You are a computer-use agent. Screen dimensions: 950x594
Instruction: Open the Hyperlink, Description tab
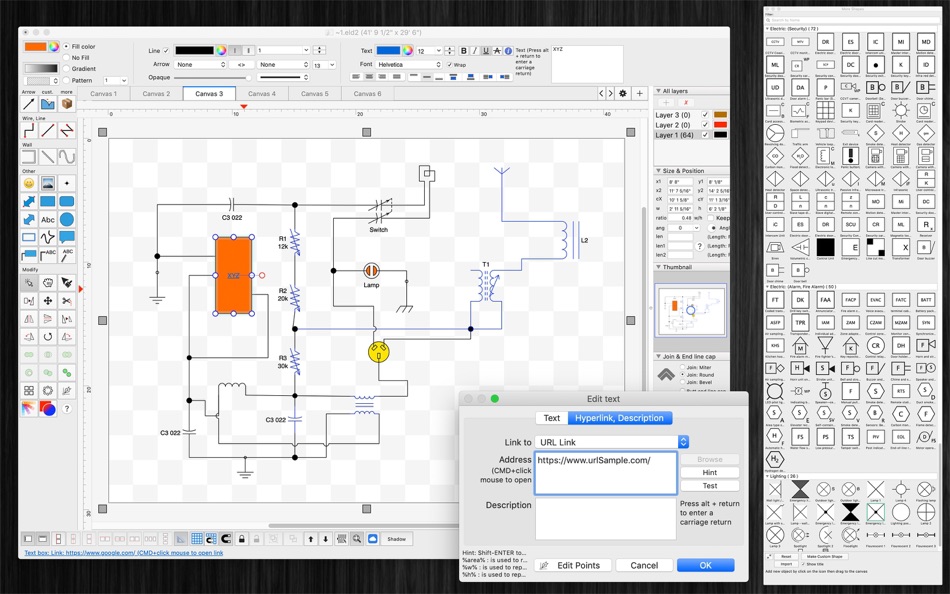pos(619,418)
